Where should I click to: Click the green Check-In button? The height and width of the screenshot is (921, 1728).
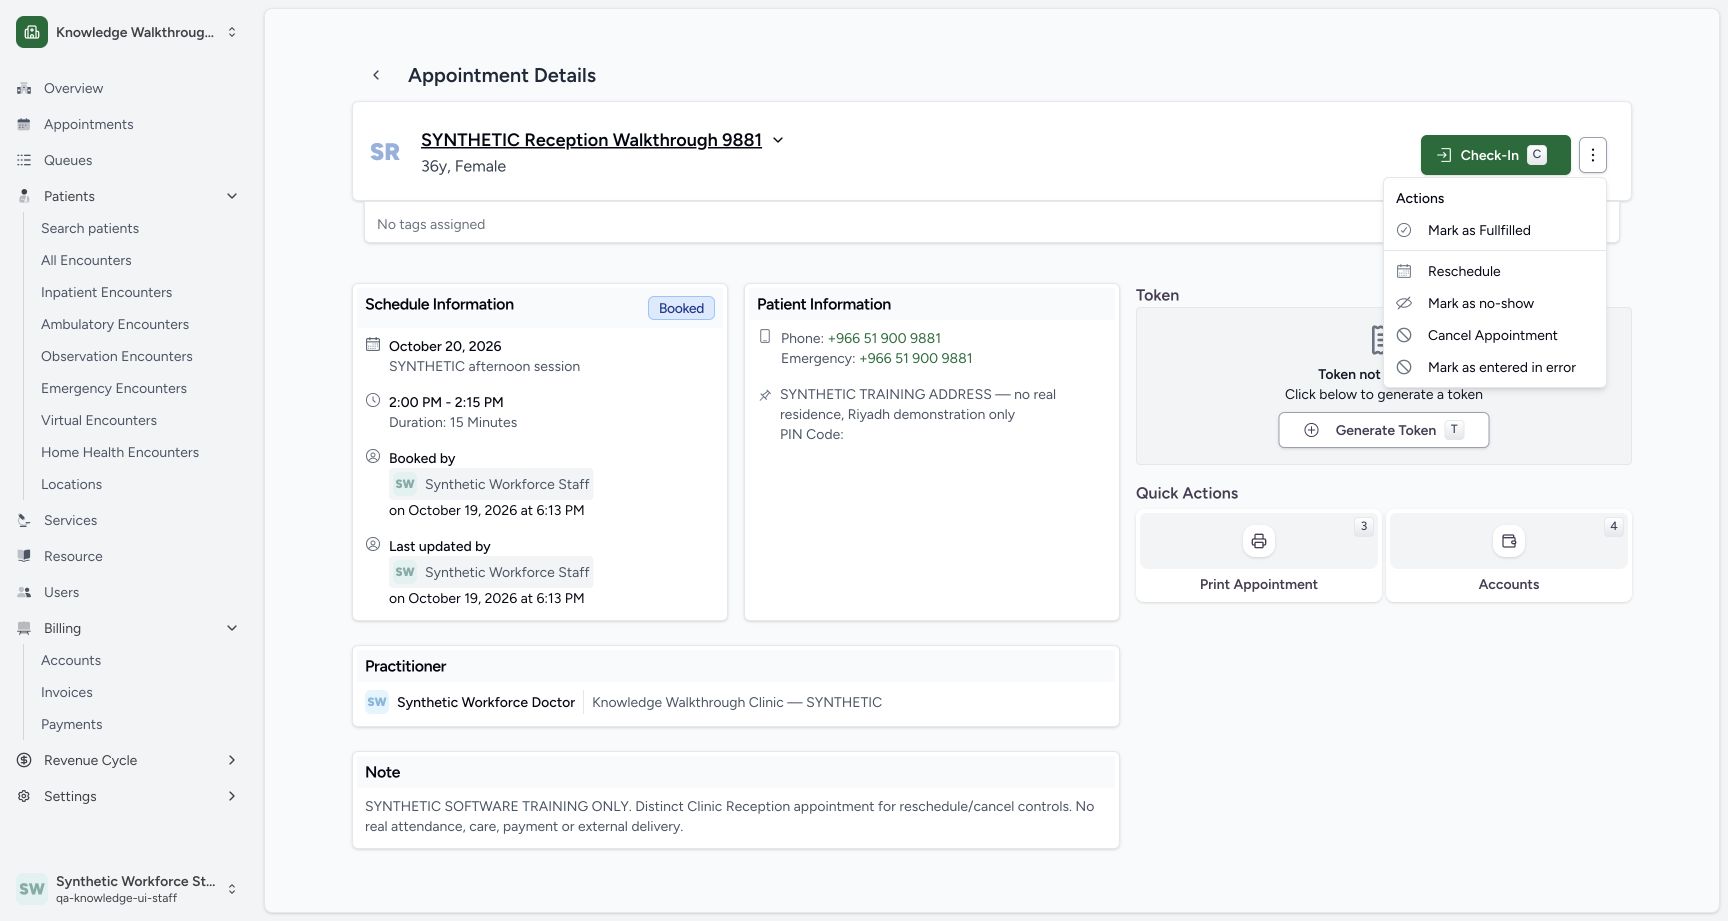tap(1495, 155)
